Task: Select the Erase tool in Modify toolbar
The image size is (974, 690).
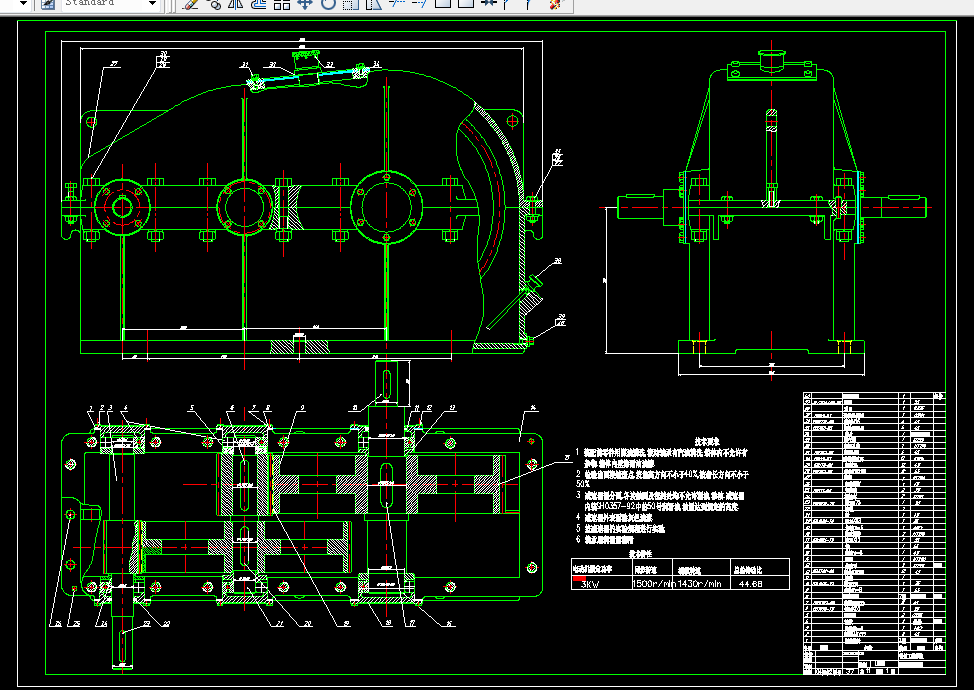Action: [192, 4]
